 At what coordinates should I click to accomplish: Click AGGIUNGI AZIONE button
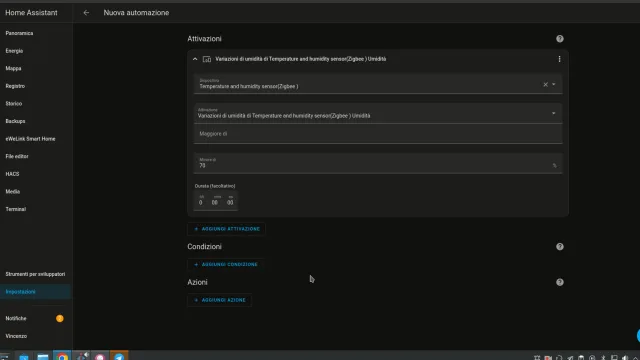click(x=220, y=300)
